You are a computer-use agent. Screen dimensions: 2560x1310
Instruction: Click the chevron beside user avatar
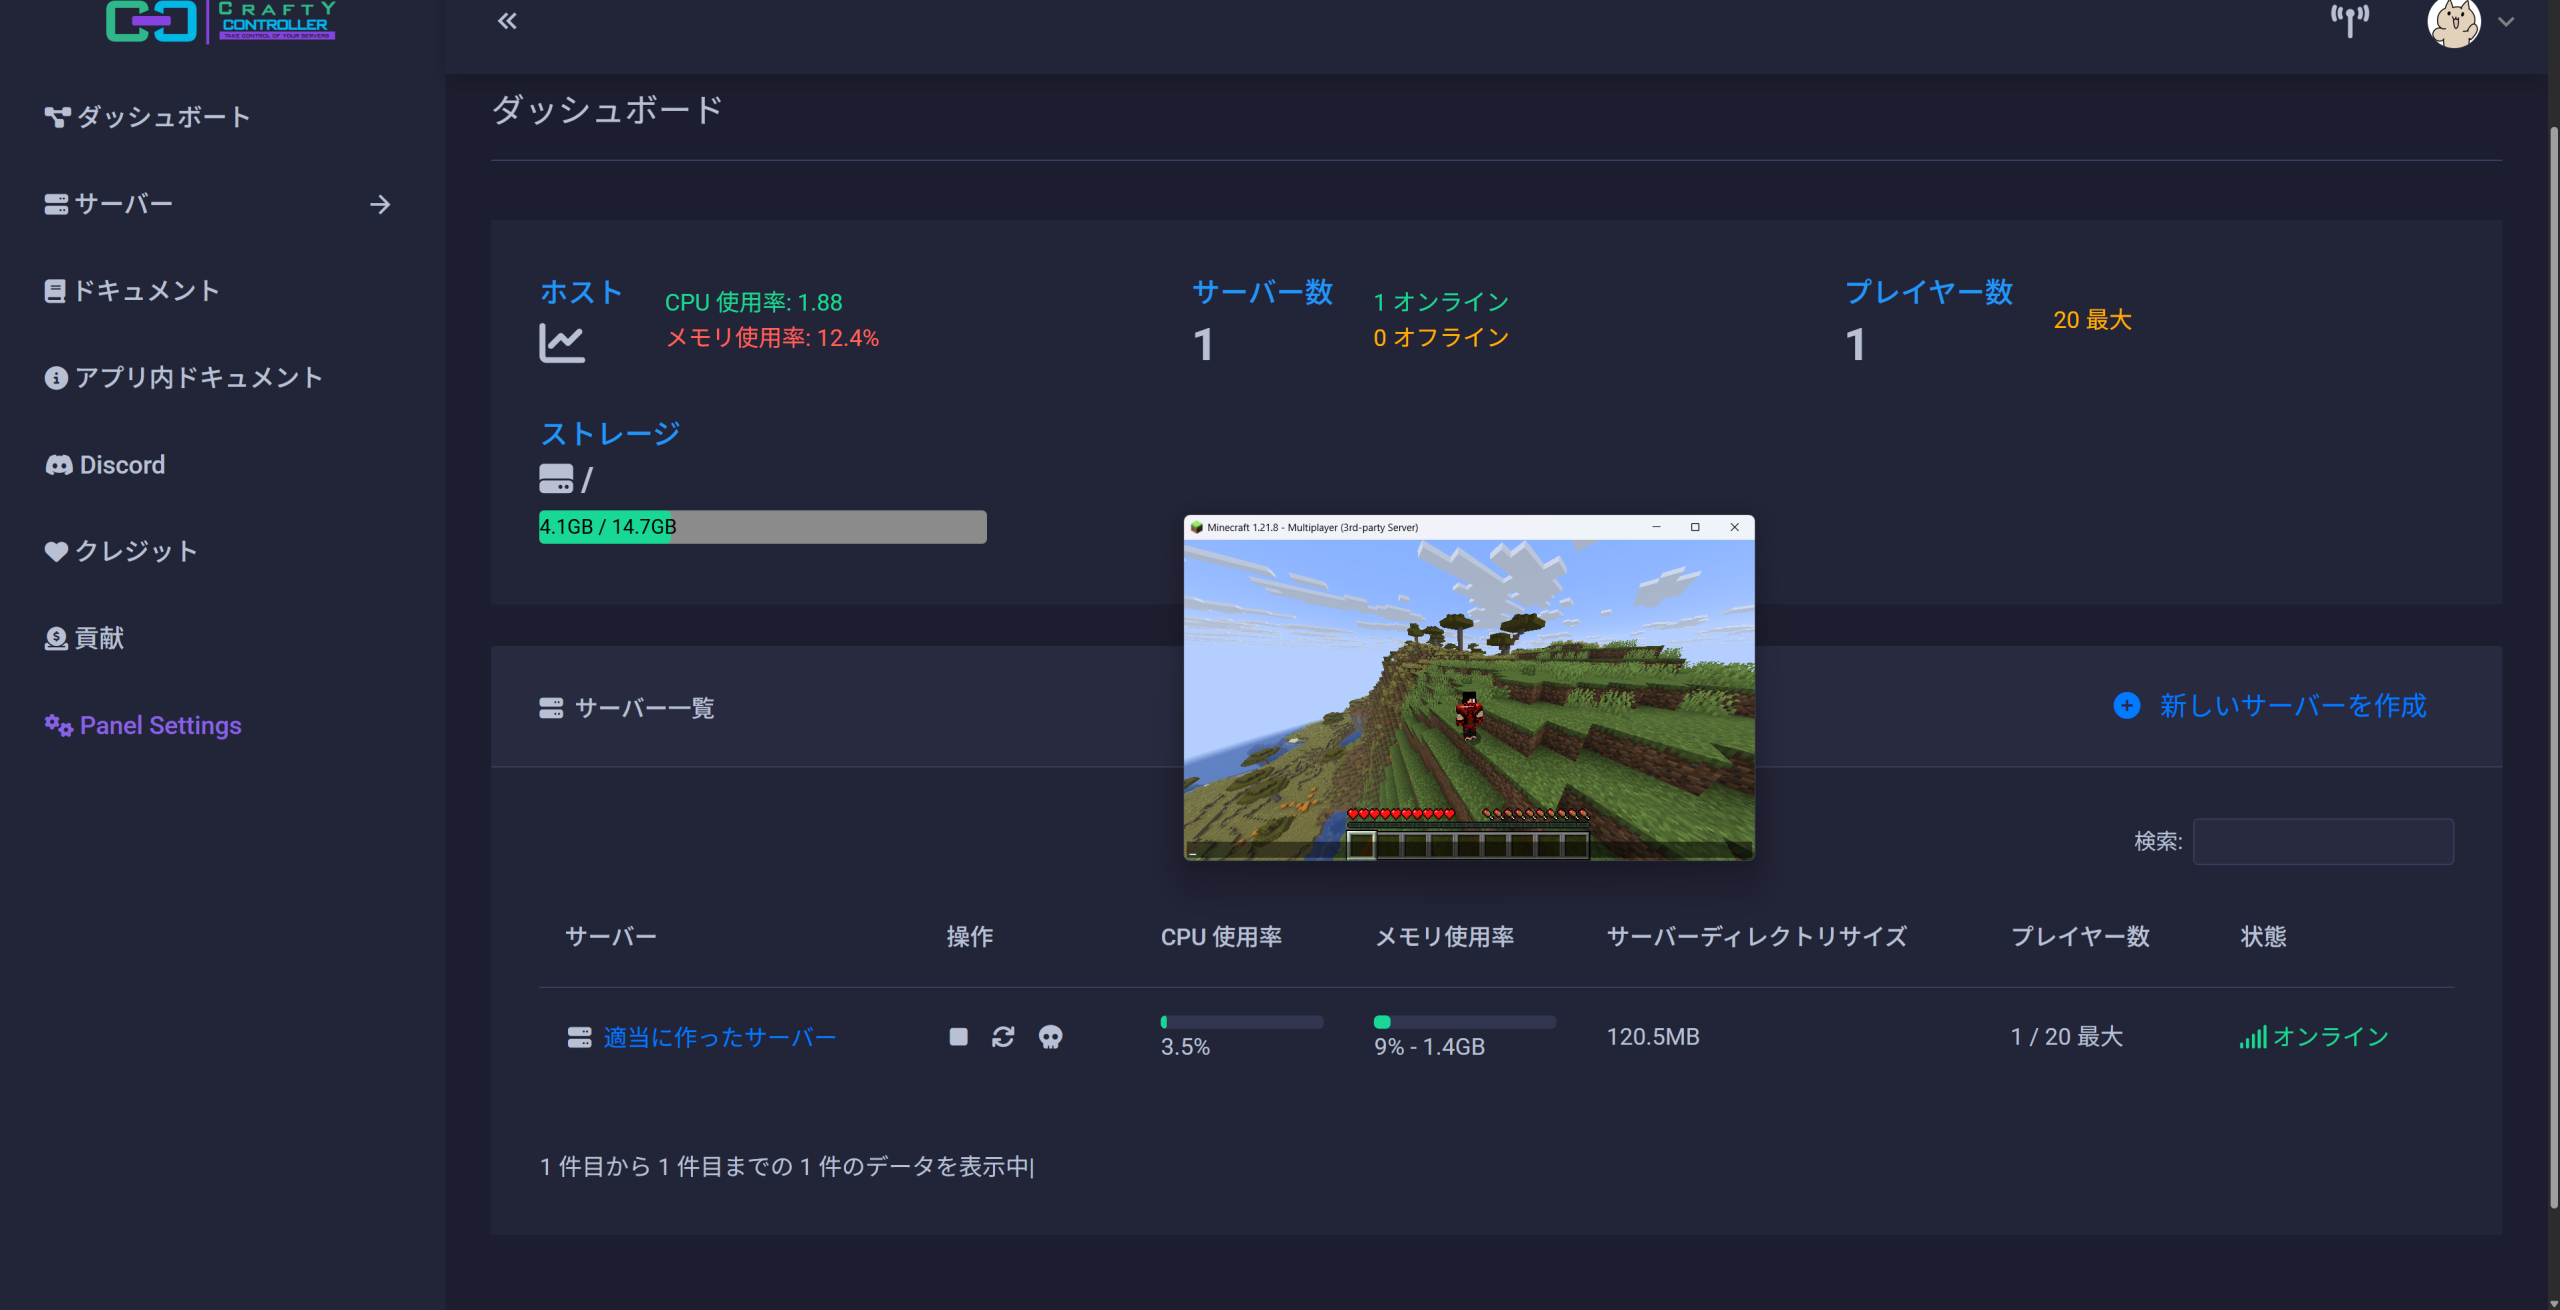coord(2506,22)
